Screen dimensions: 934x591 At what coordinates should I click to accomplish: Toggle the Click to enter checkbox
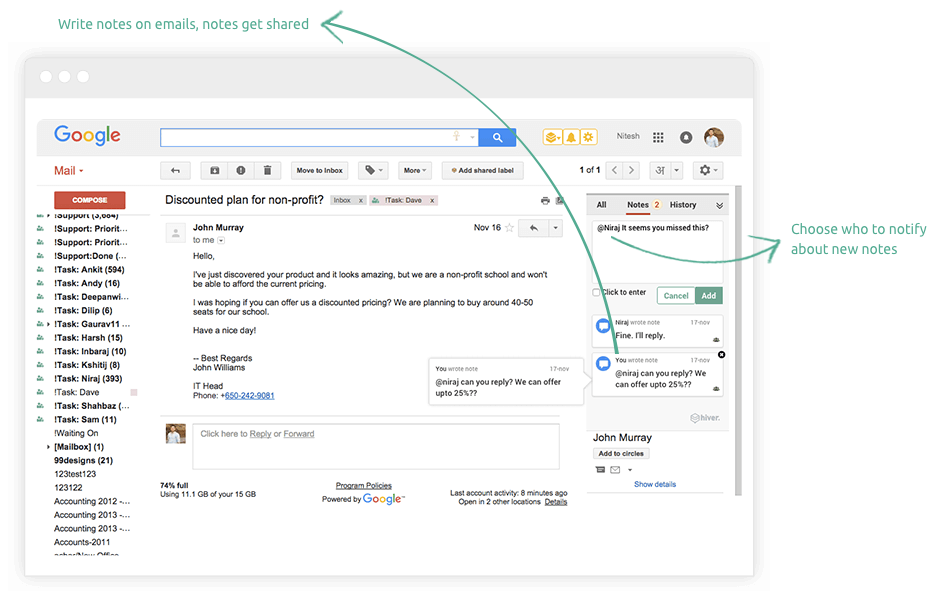pos(596,293)
